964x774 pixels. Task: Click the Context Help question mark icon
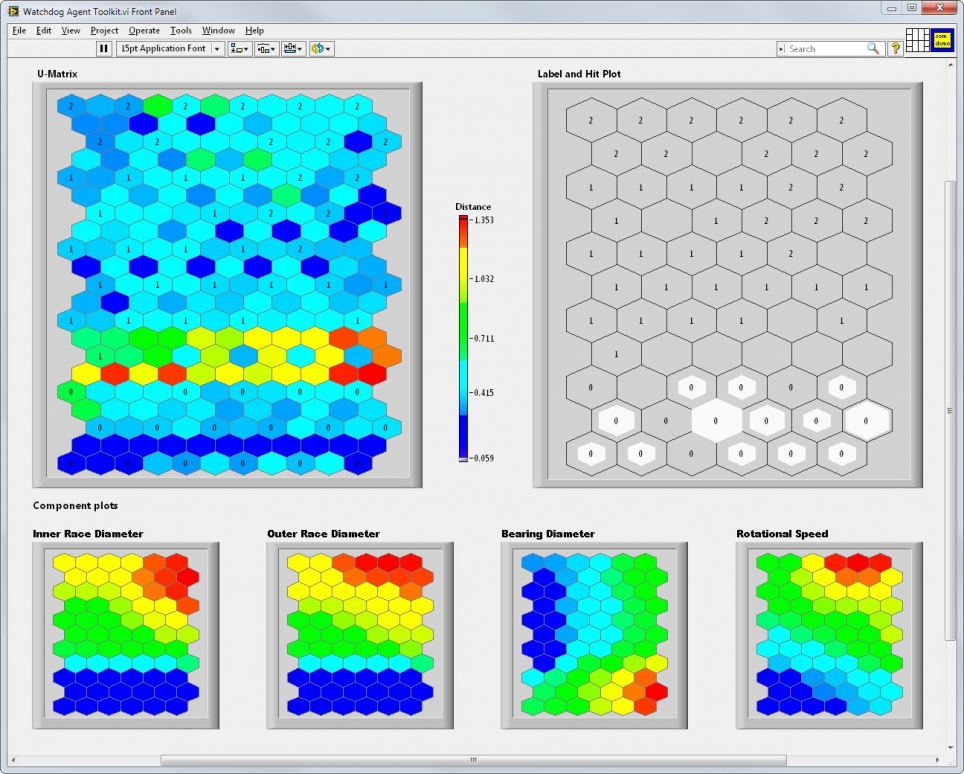[893, 48]
